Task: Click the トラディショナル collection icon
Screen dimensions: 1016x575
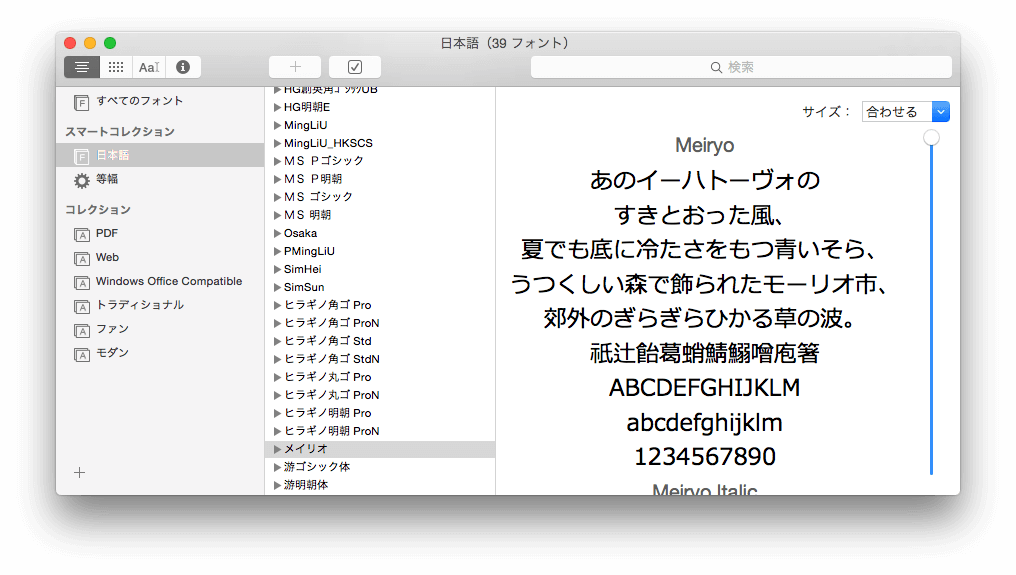Action: click(x=82, y=307)
